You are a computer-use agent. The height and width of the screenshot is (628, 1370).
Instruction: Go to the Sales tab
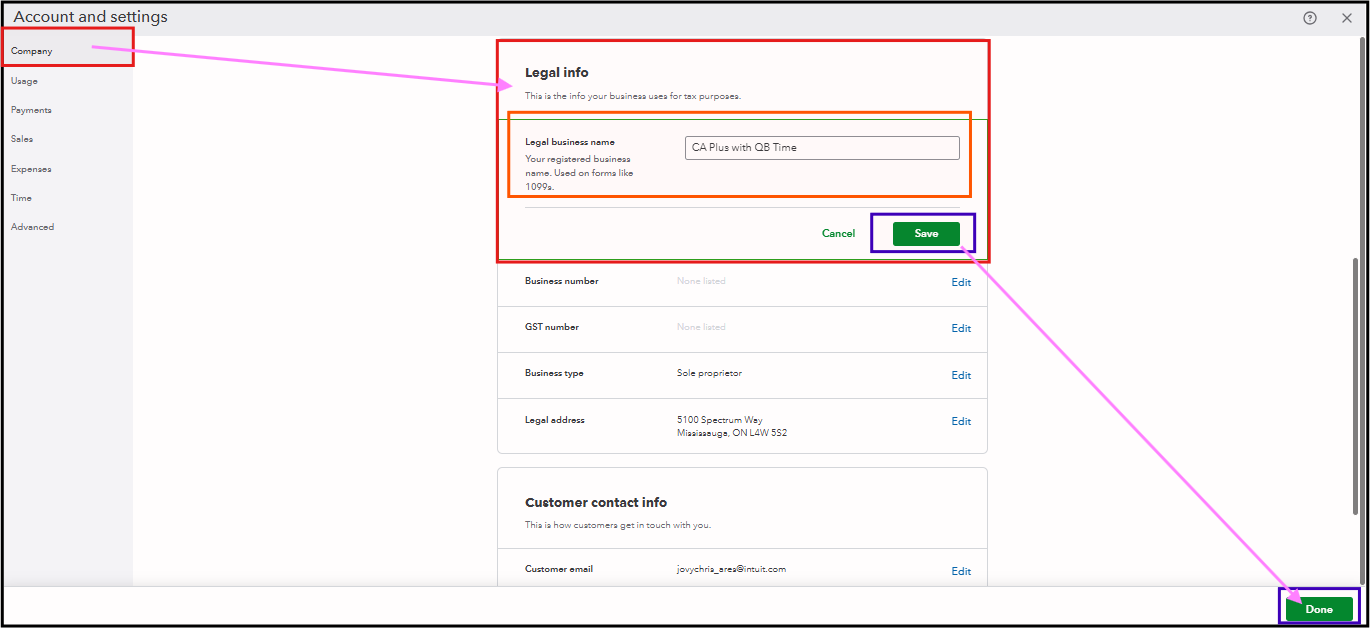coord(22,139)
